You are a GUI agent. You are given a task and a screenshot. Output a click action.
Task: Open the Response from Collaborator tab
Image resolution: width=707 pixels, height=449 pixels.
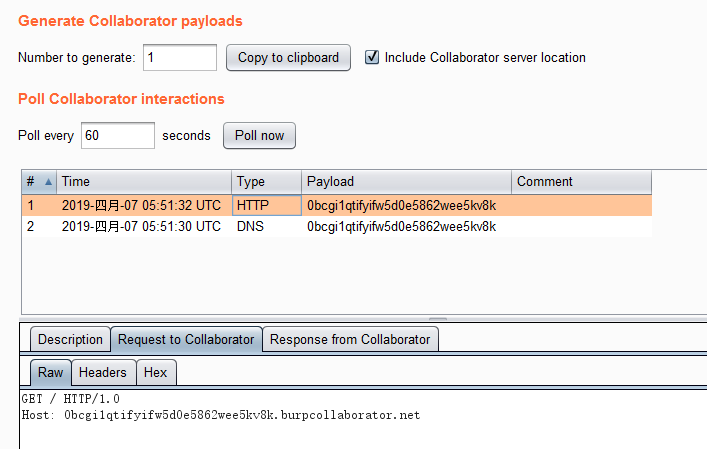(350, 339)
